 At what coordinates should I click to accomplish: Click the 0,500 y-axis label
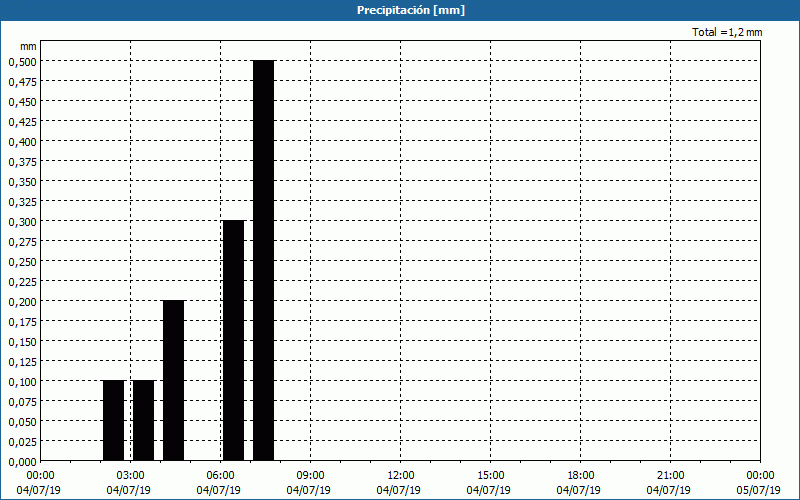pyautogui.click(x=22, y=62)
